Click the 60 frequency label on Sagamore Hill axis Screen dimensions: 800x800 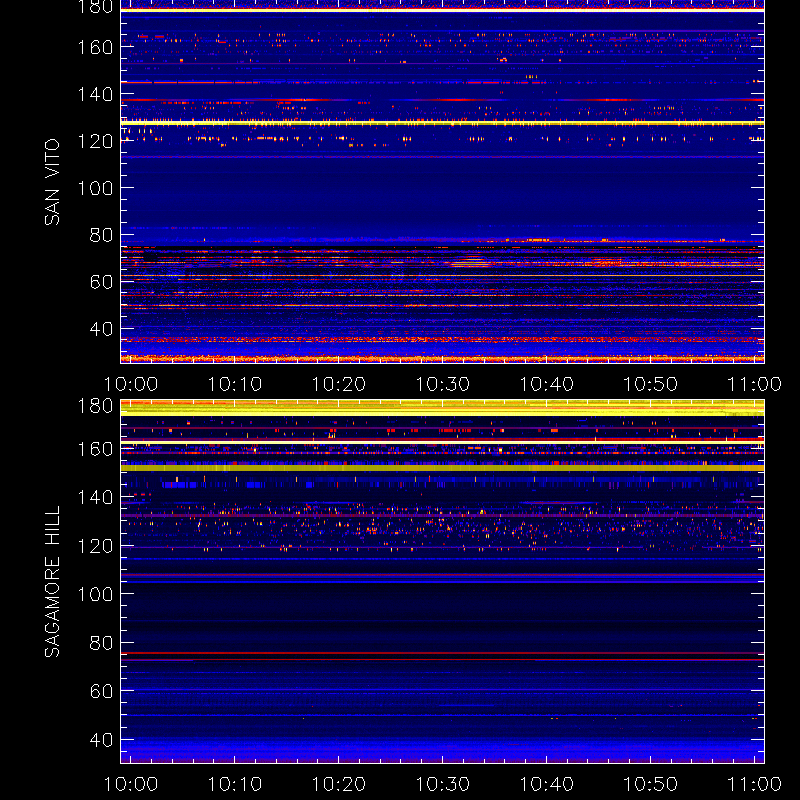point(102,691)
